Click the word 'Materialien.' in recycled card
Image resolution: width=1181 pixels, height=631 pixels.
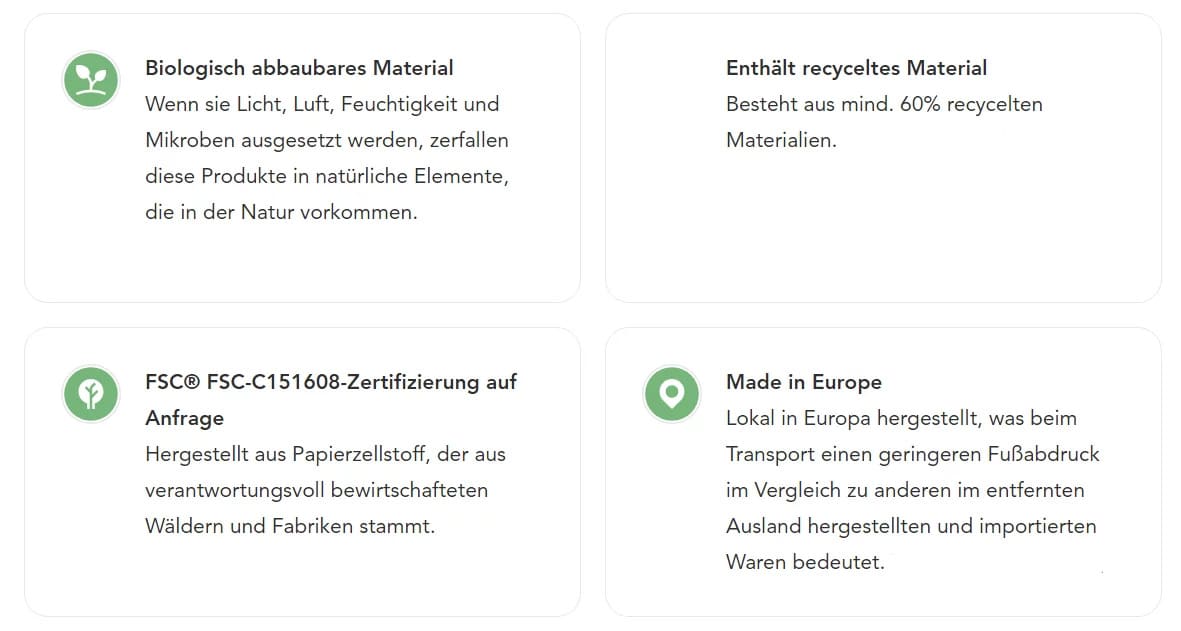781,140
